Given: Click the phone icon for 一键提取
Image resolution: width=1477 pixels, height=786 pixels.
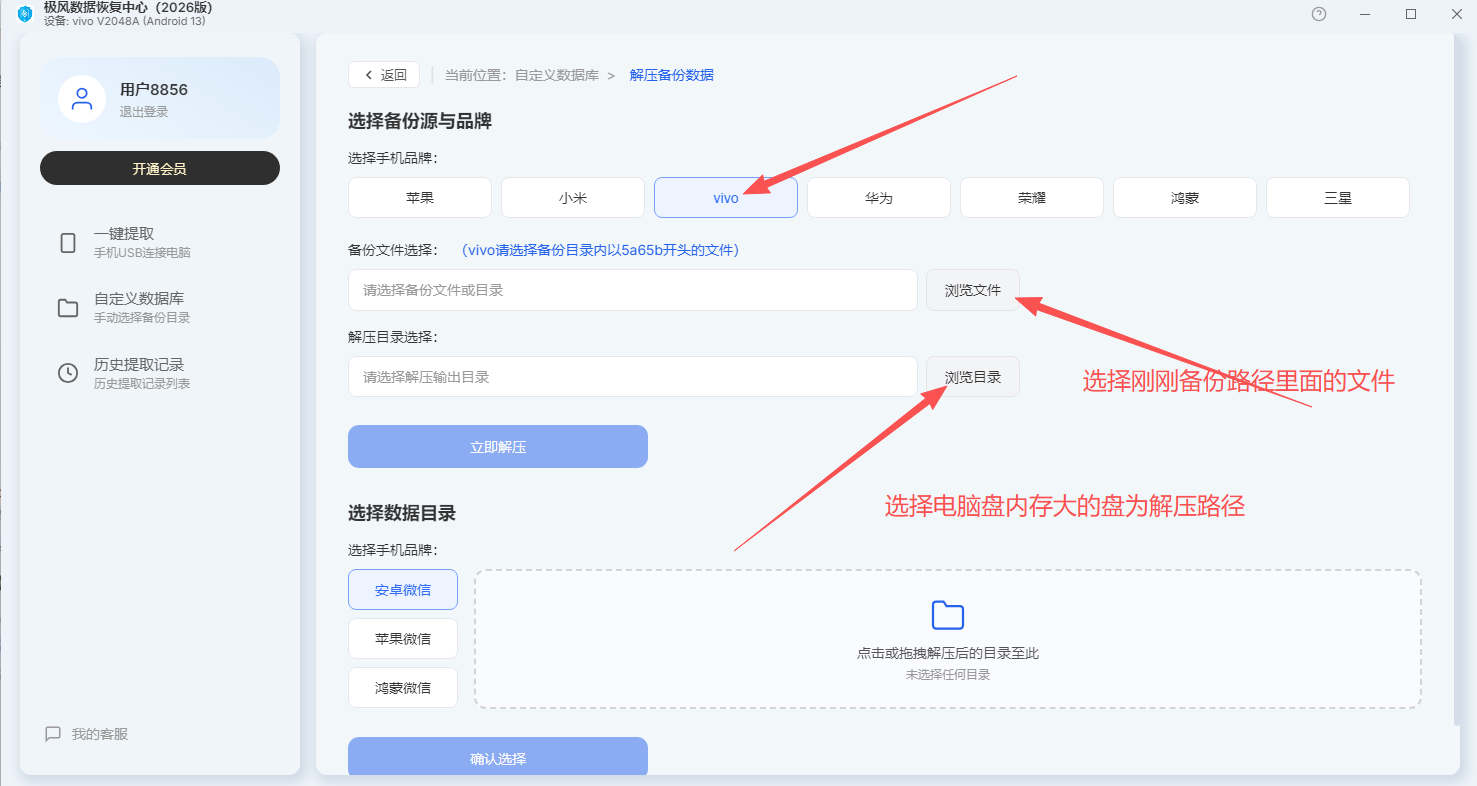Looking at the screenshot, I should click(x=68, y=243).
